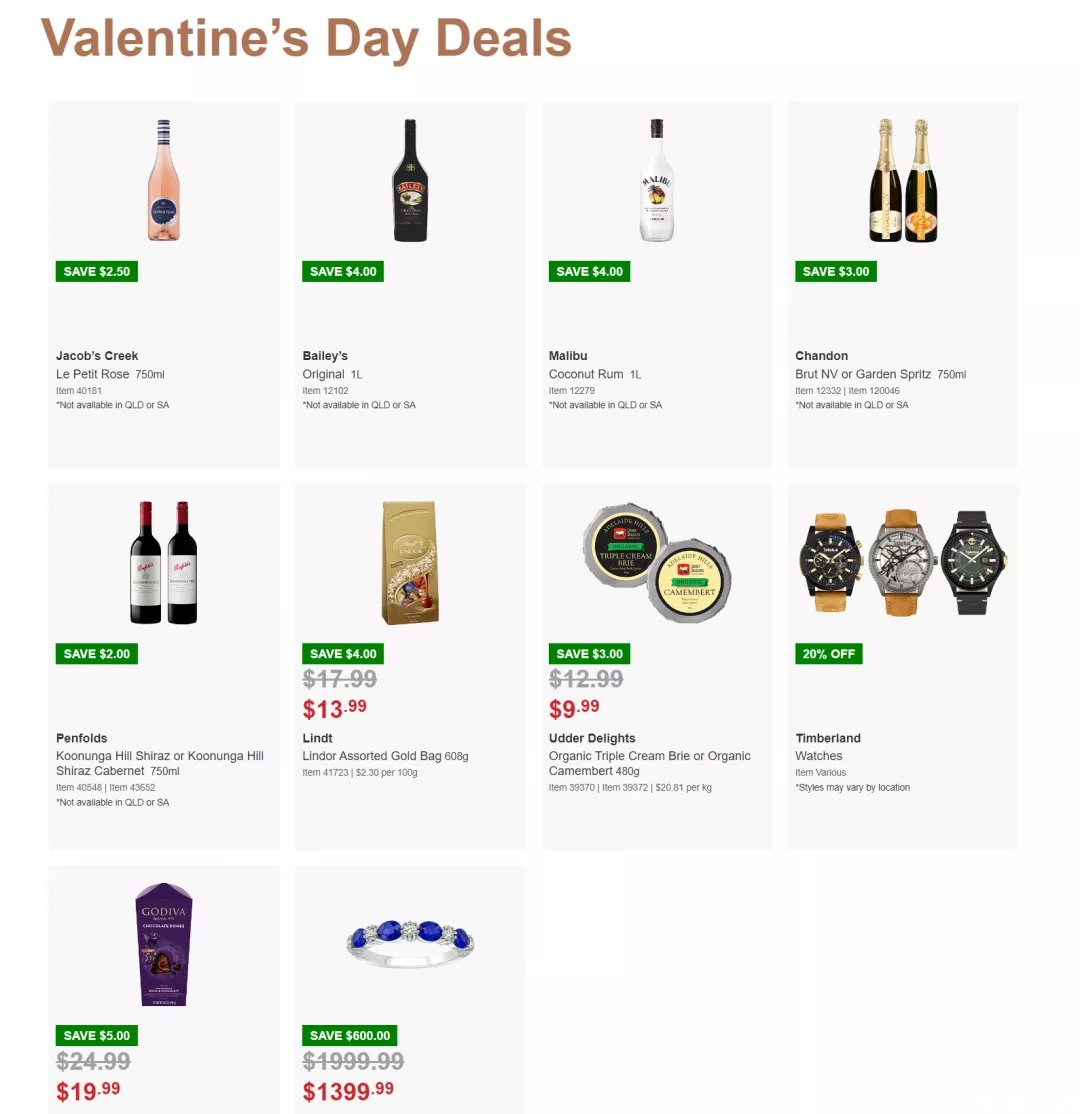Select the Malibu Coconut Rum bottle image
Image resolution: width=1080 pixels, height=1114 pixels.
point(657,180)
